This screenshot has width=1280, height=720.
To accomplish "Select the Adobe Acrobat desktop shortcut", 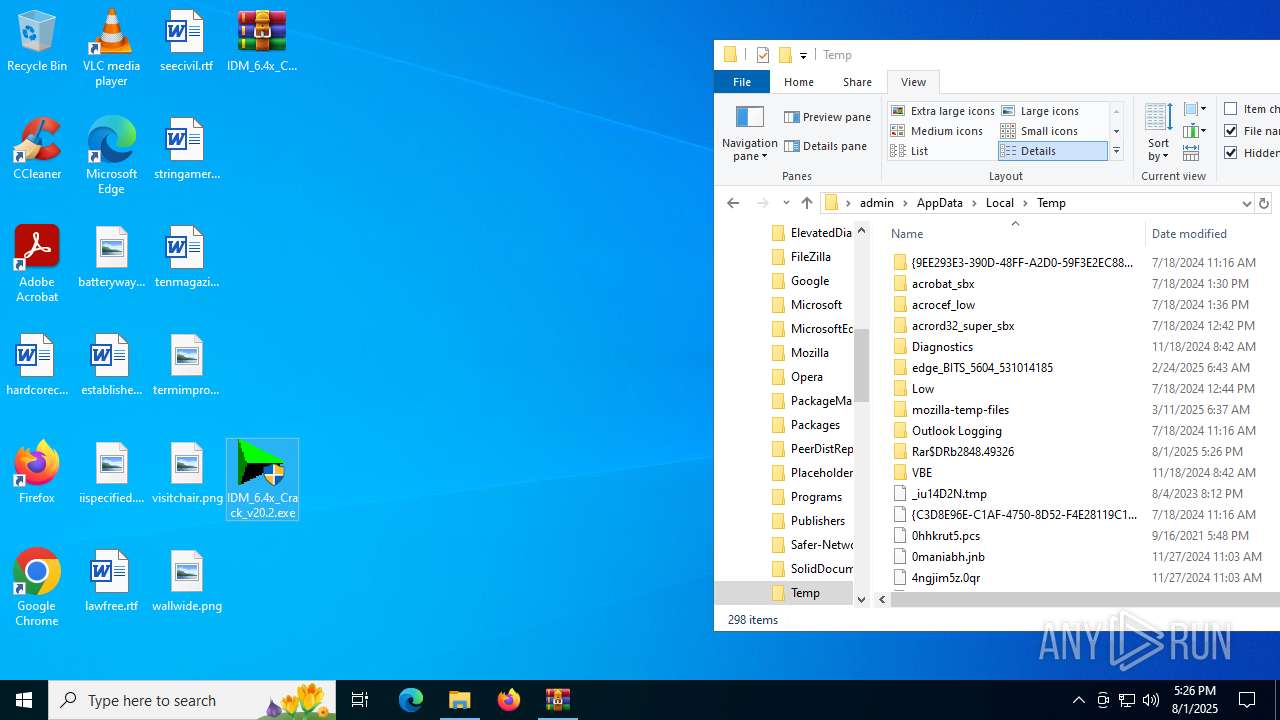I will 37,264.
